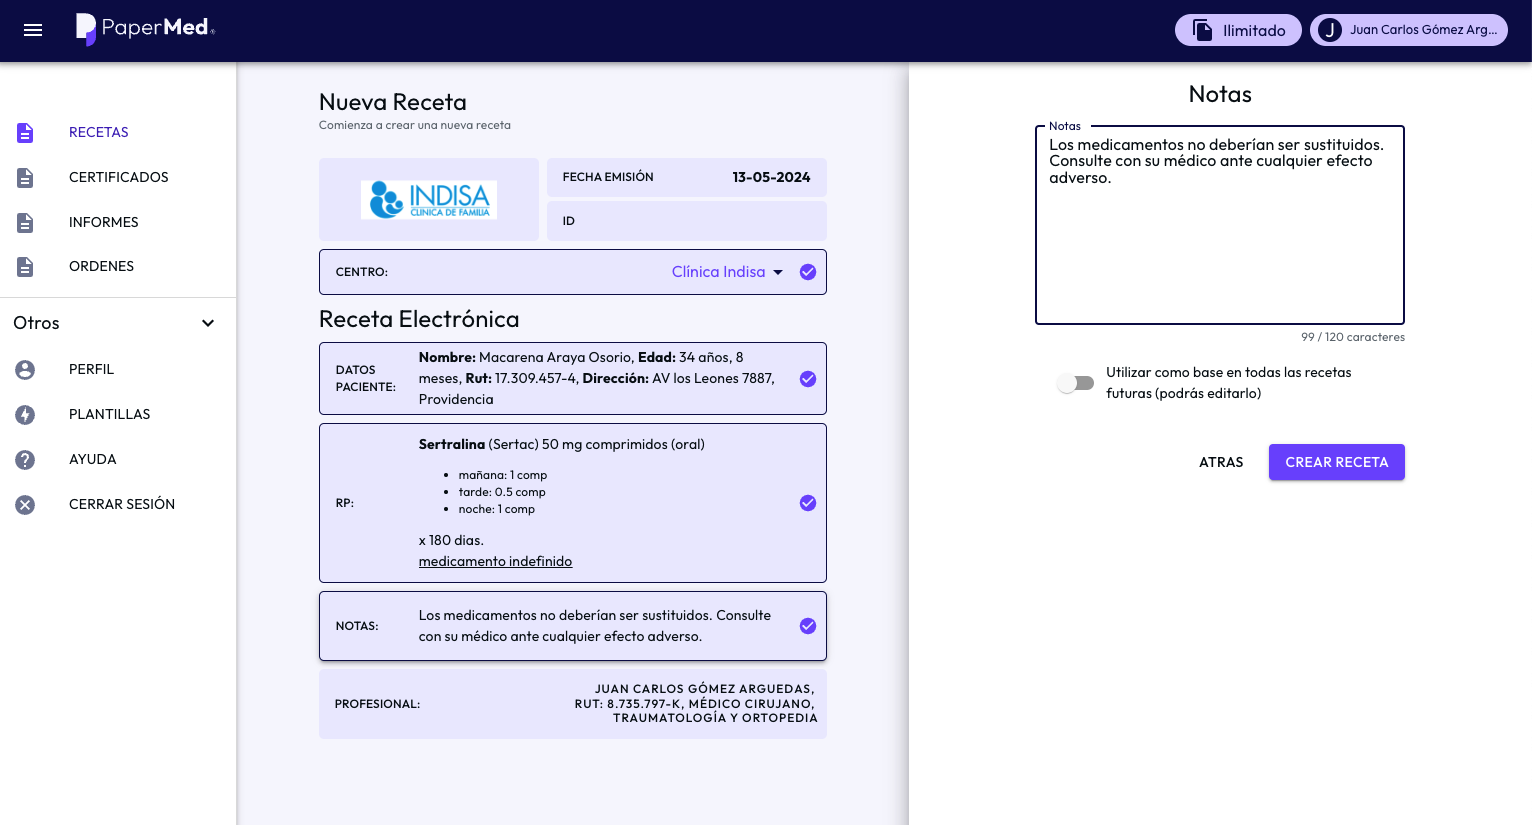Screen dimensions: 1532x825
Task: Click the Notas section checkmark icon
Action: 808,626
